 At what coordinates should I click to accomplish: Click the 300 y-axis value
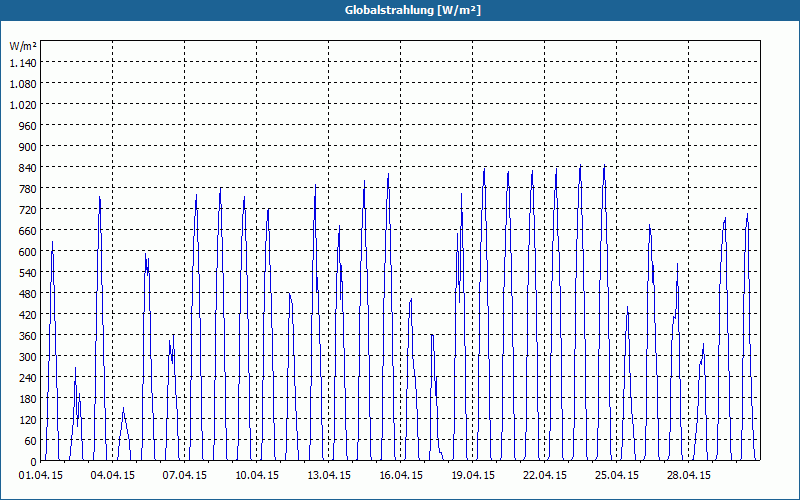pyautogui.click(x=29, y=357)
